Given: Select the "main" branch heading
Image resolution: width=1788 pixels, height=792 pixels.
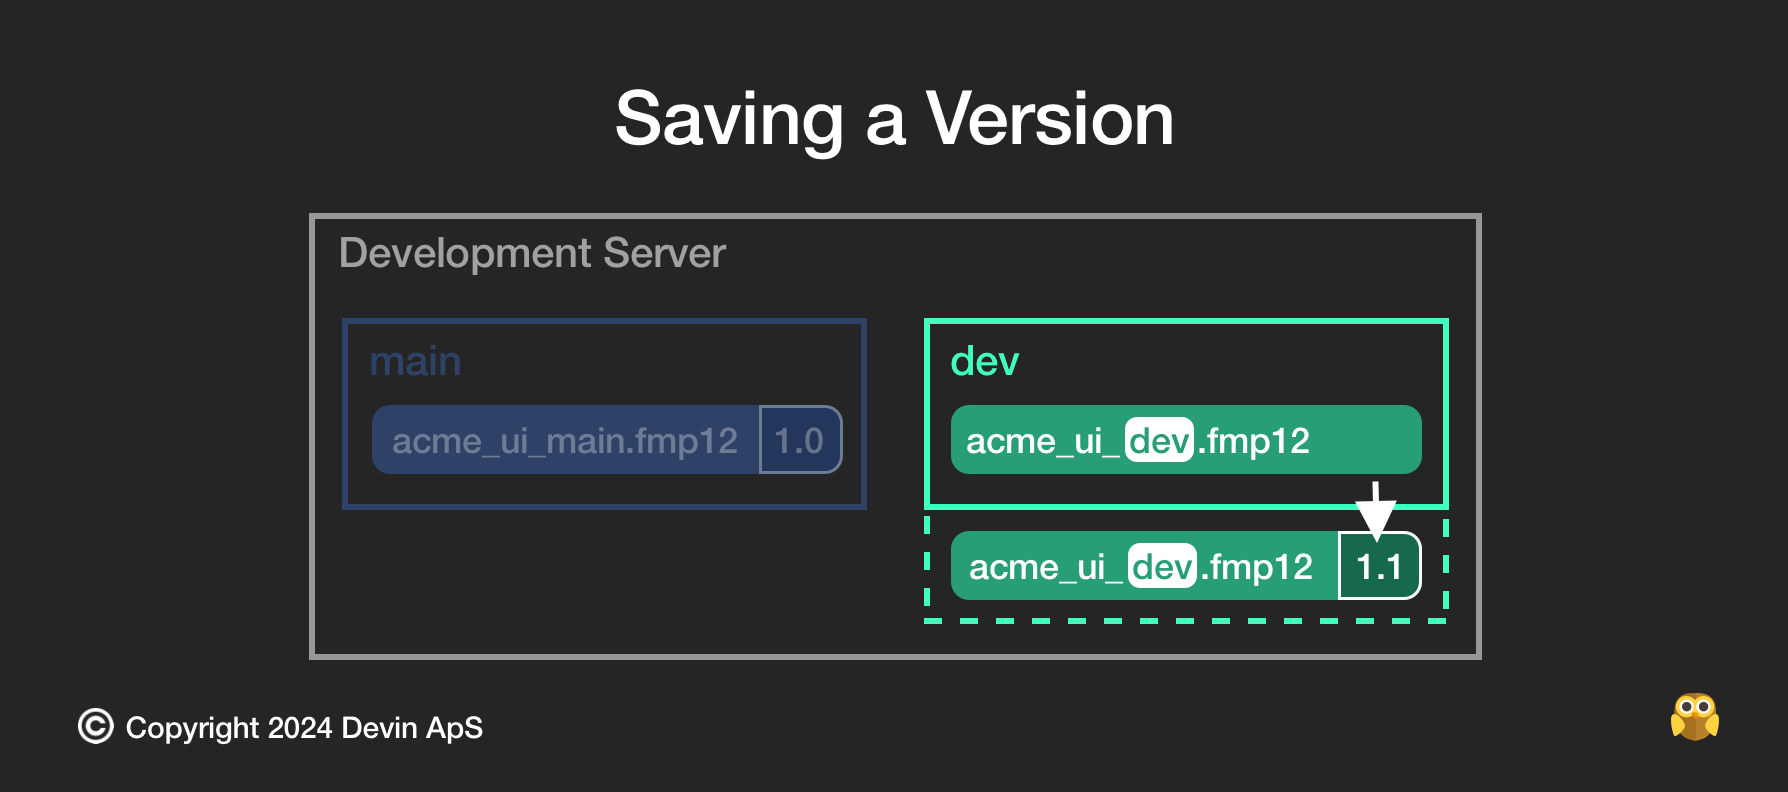Looking at the screenshot, I should click(415, 361).
